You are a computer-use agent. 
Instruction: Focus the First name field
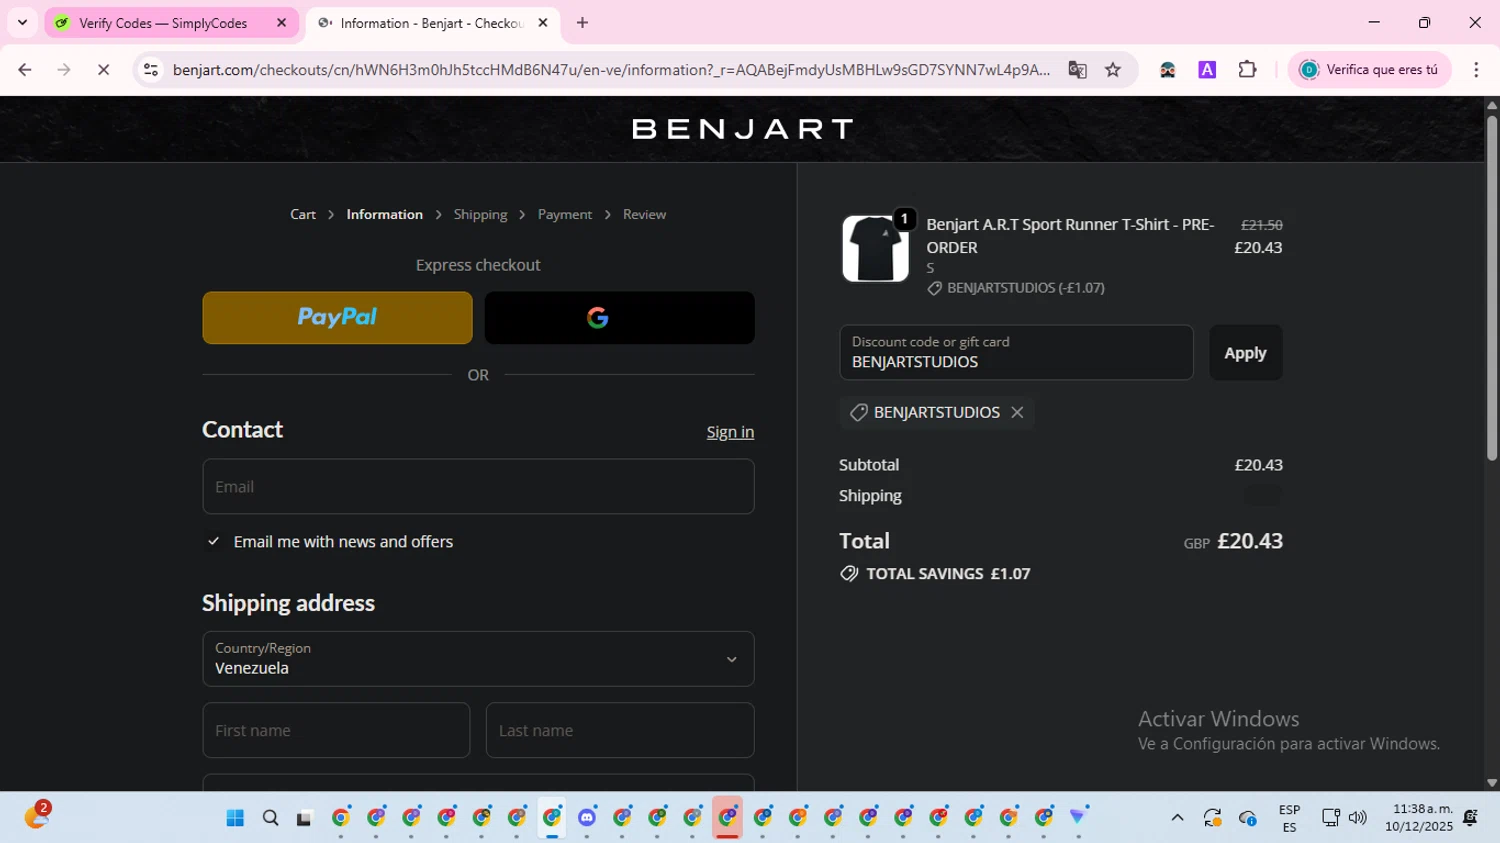pos(336,730)
